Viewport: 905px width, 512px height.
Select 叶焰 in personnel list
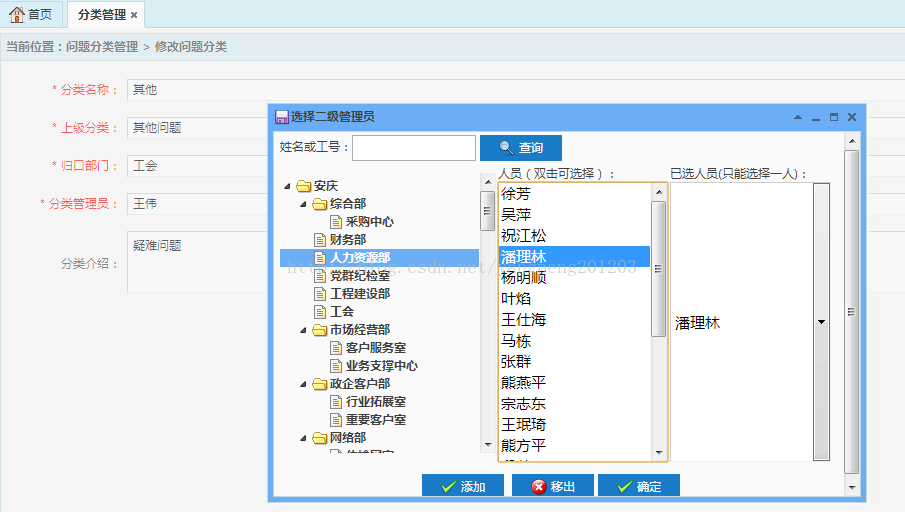coord(574,298)
